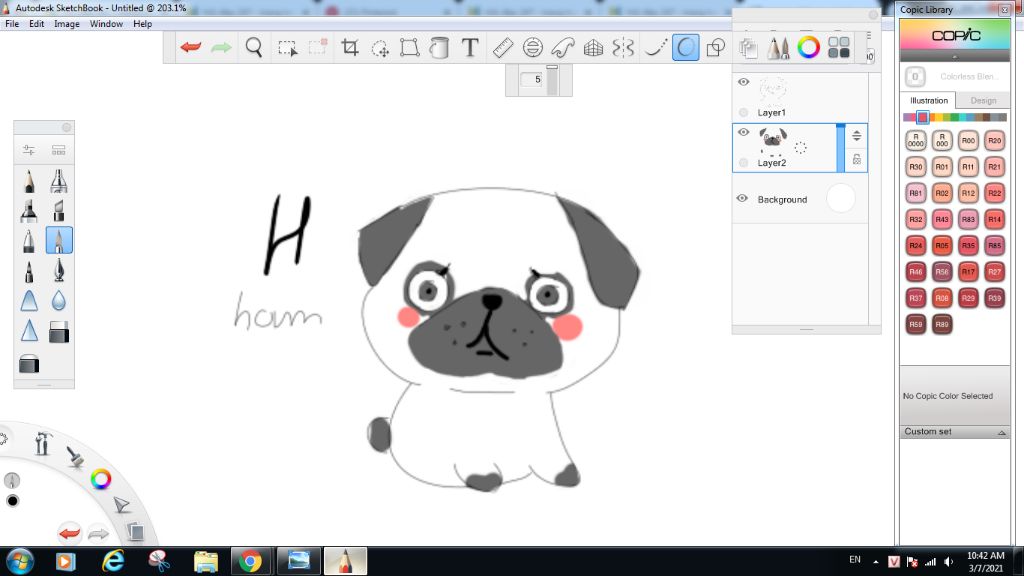Click the background color circle
Screen dimensions: 1024x576
(840, 199)
